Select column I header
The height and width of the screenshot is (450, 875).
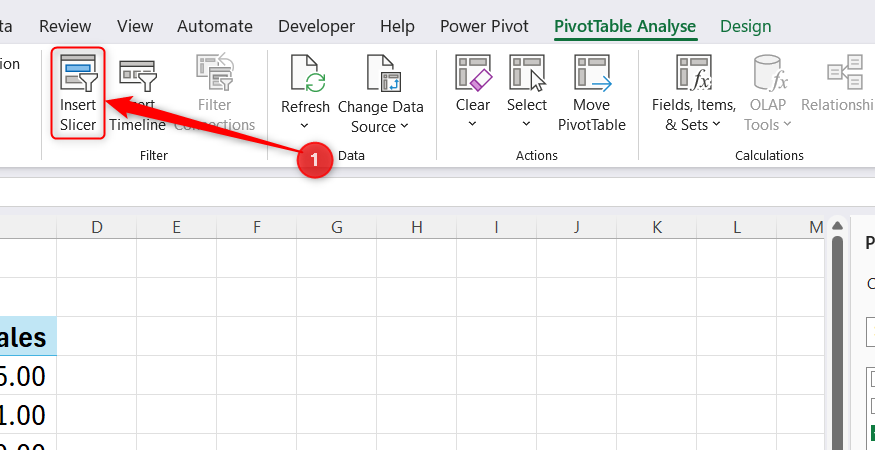tap(496, 227)
